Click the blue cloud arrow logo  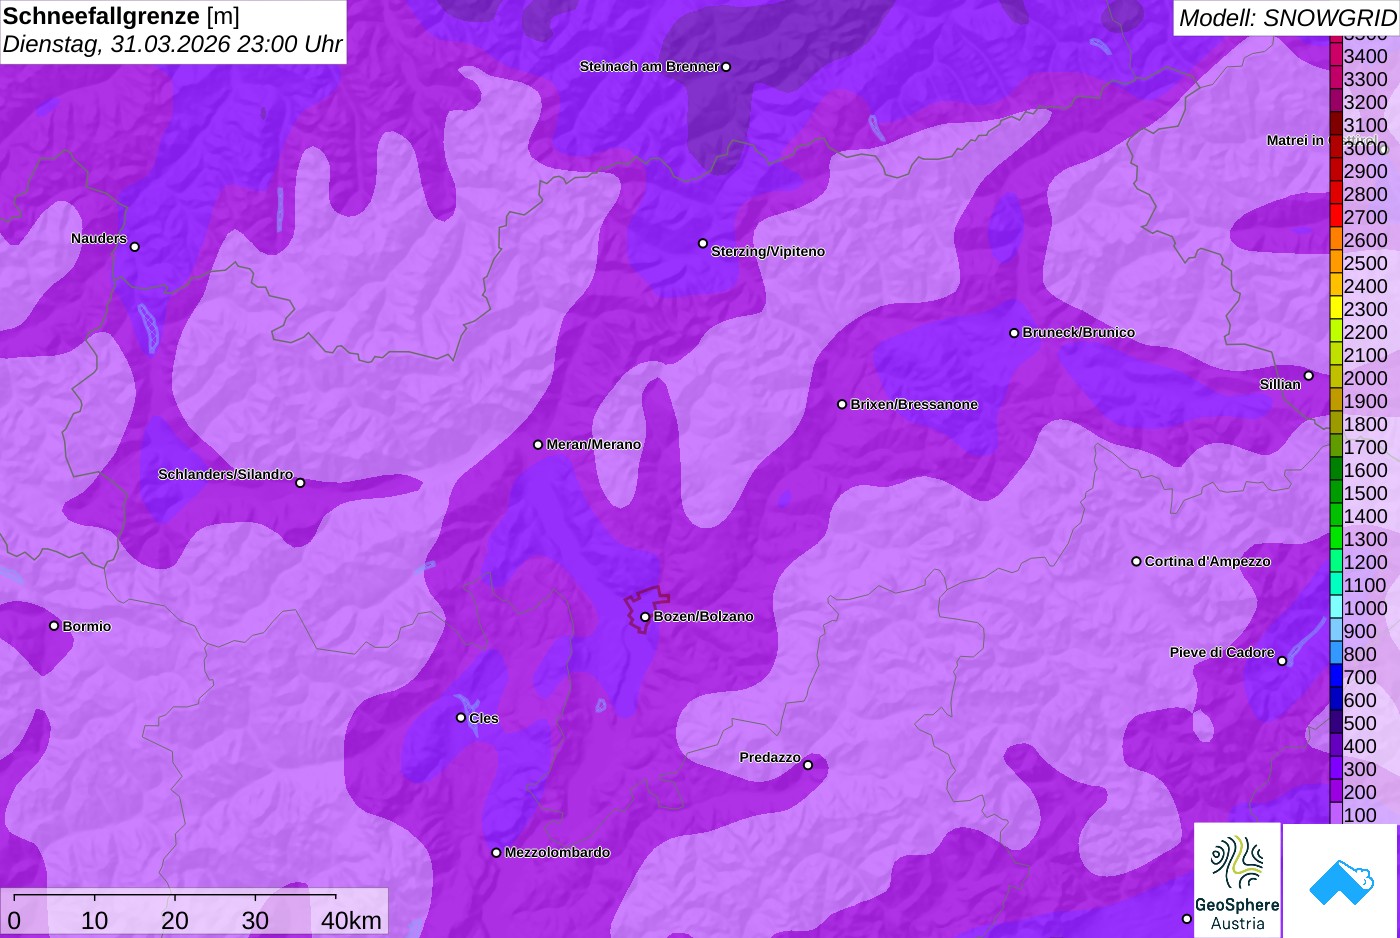(1340, 881)
